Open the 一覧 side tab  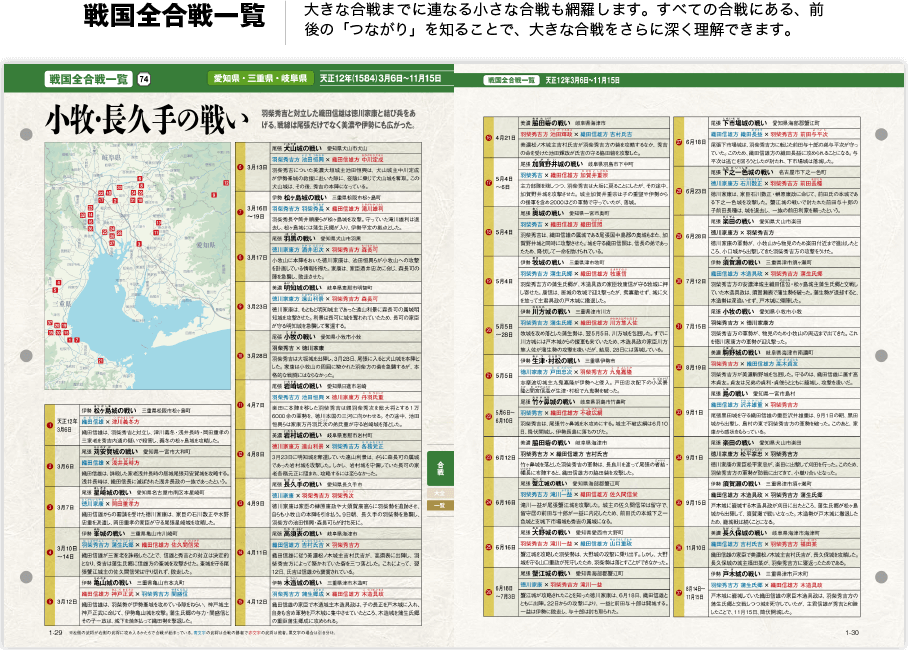[441, 506]
